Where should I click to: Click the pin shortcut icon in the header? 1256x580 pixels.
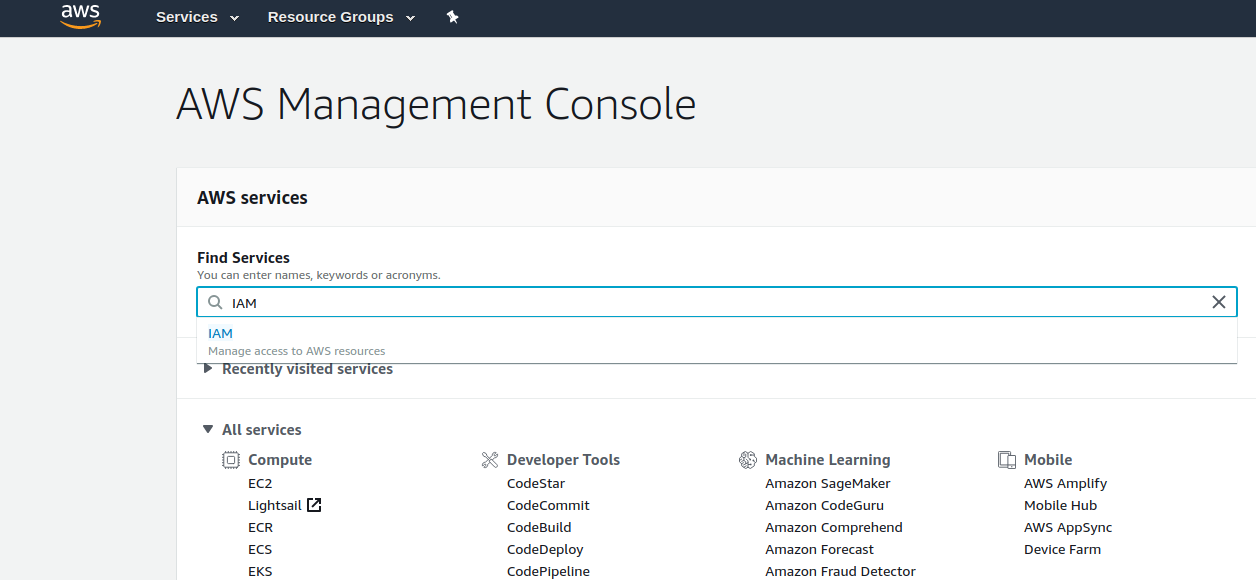452,17
